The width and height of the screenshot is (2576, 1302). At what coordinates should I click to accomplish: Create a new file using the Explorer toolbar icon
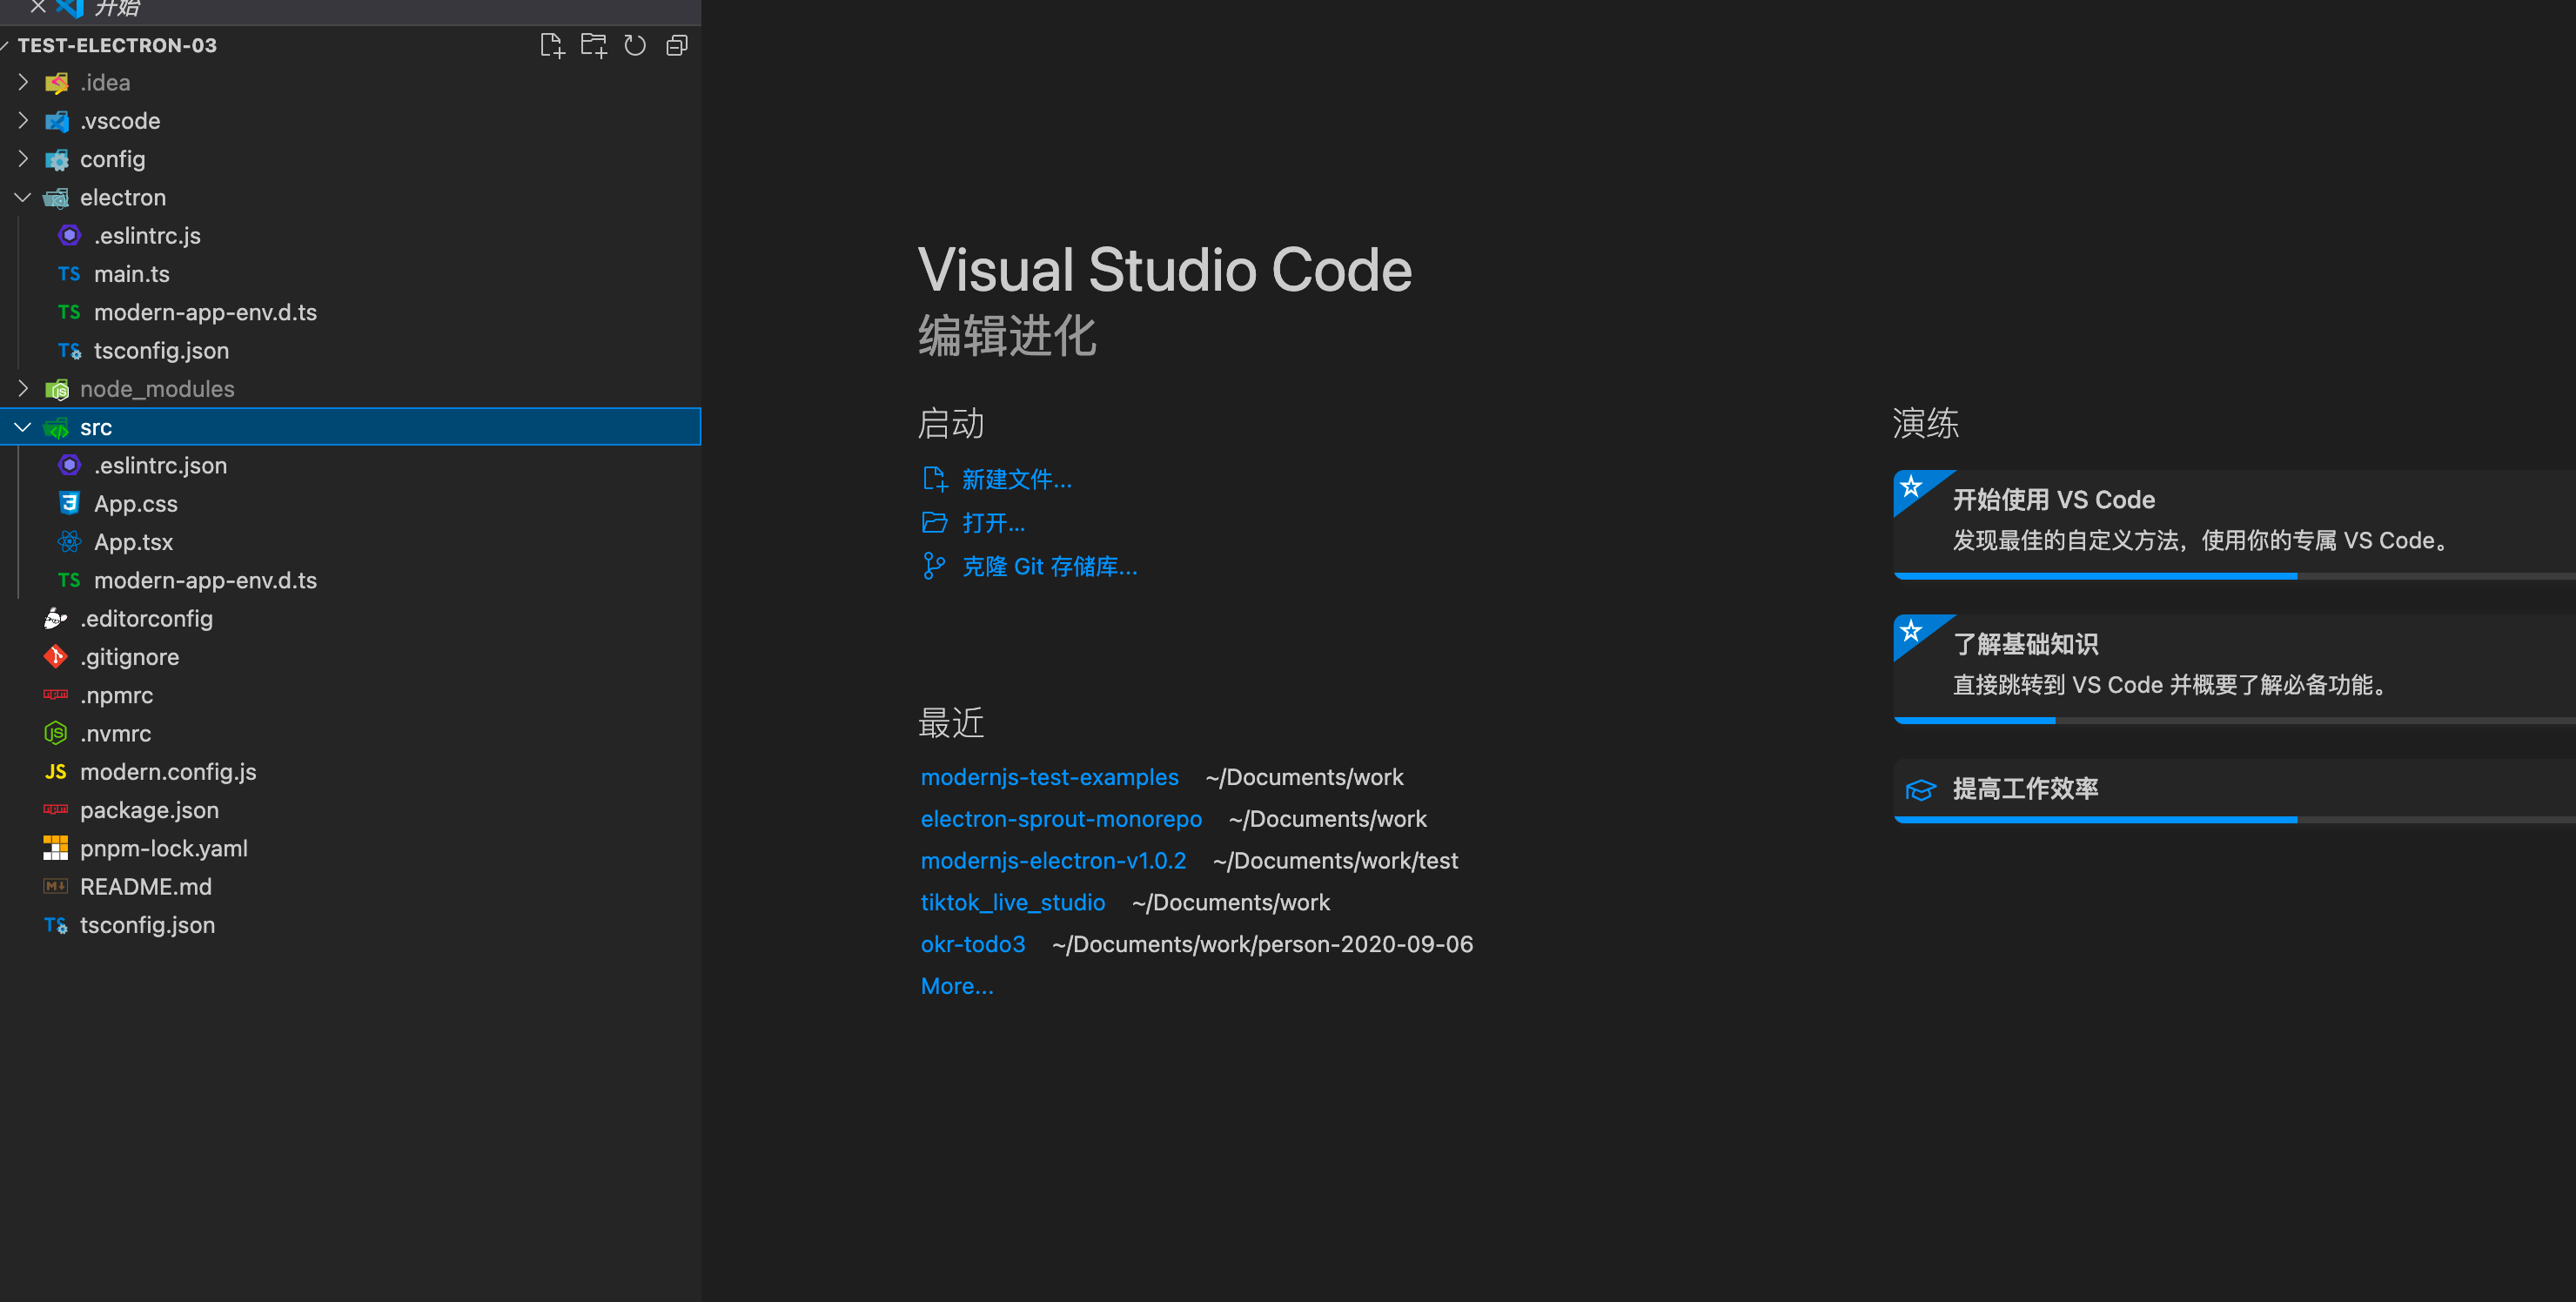(552, 45)
